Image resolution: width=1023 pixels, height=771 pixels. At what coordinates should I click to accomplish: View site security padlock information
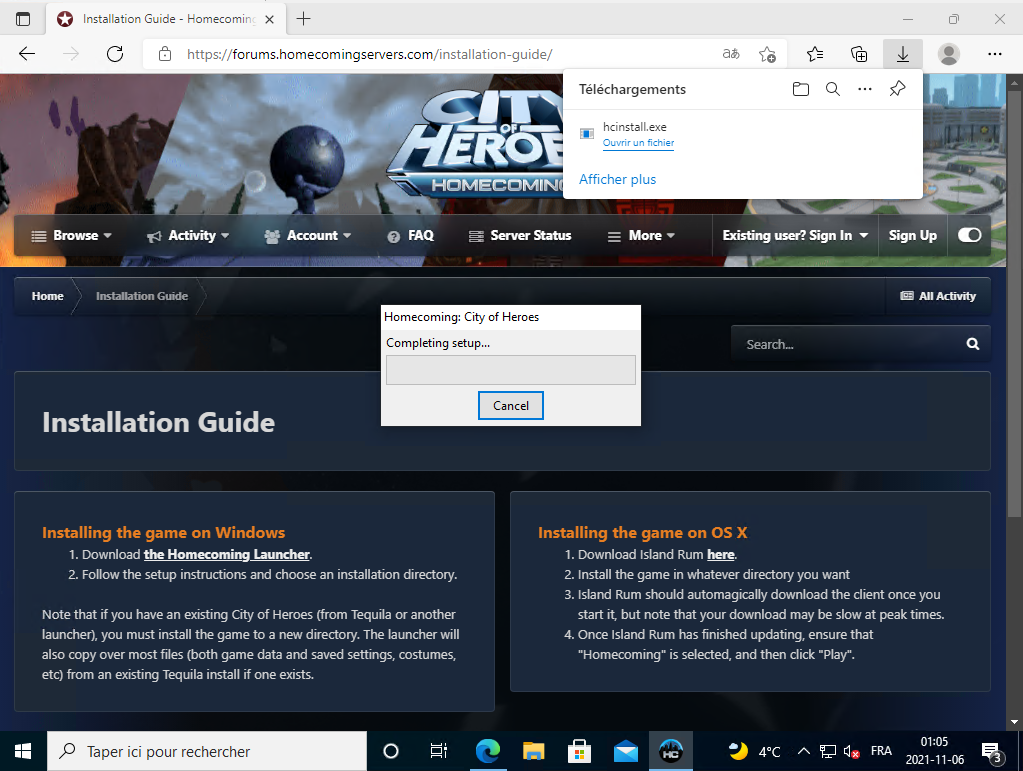(x=165, y=54)
